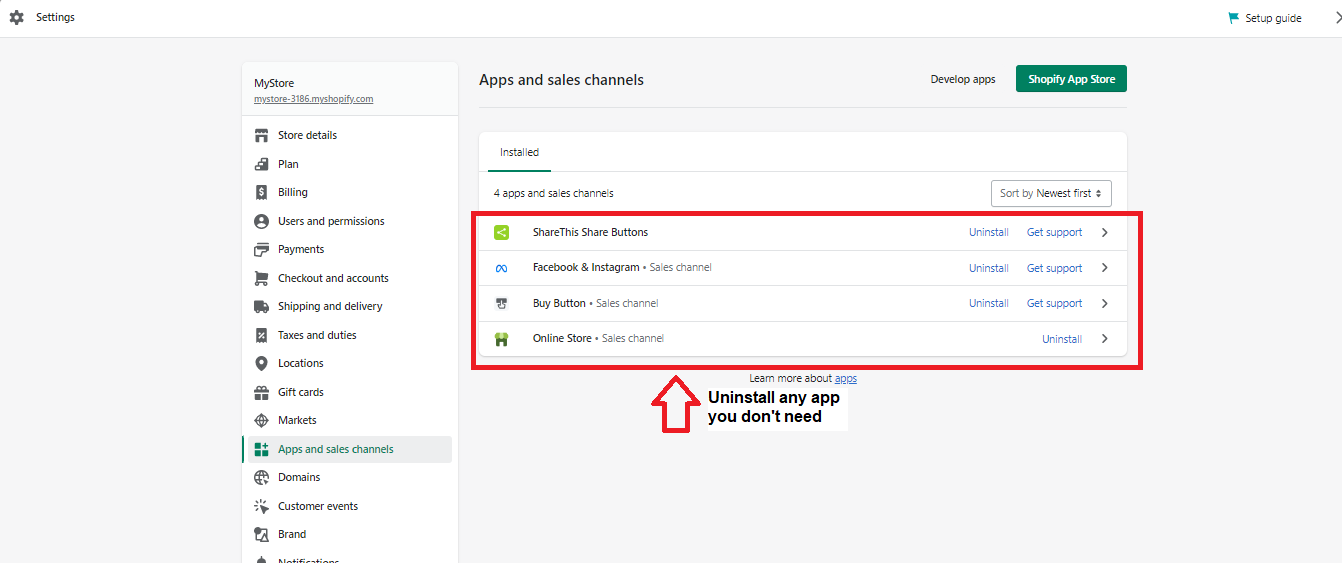Click the Store details icon
The width and height of the screenshot is (1342, 563).
click(261, 135)
